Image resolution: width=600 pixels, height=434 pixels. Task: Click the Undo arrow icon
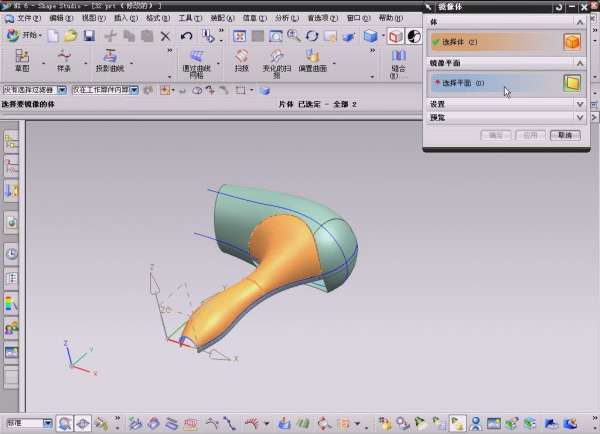tap(186, 36)
